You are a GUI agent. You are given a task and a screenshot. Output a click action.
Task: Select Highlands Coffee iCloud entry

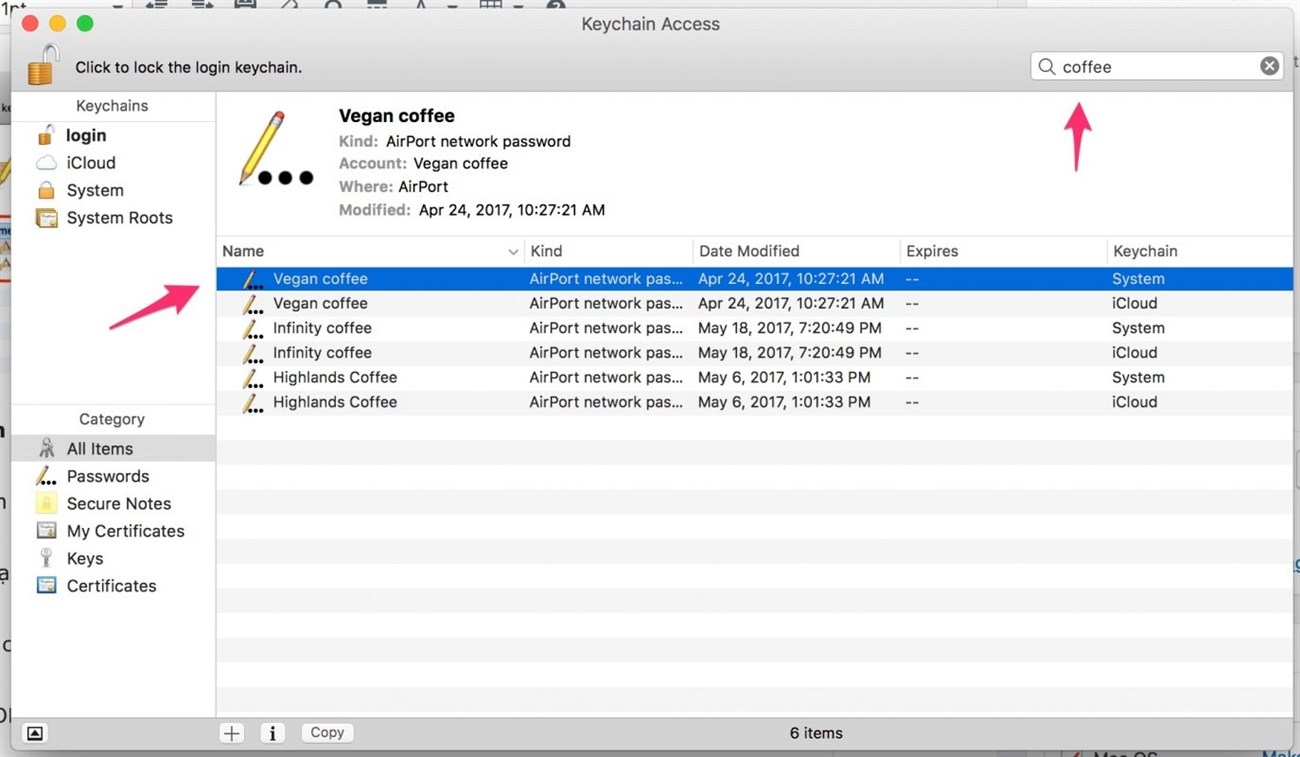coord(335,402)
